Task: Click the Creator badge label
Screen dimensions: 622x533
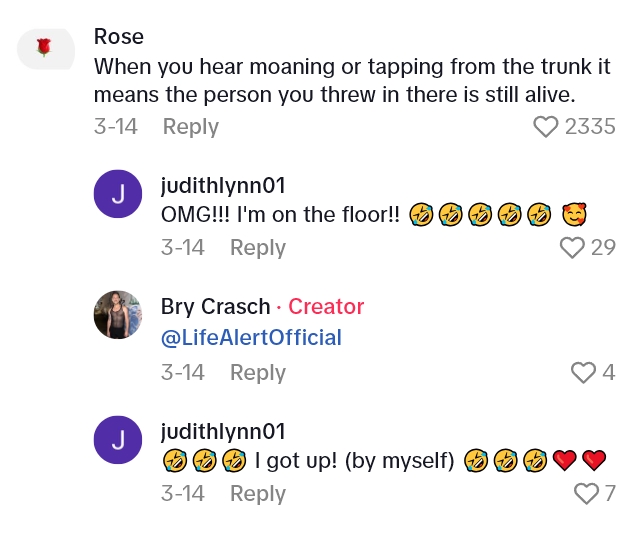Action: tap(326, 307)
